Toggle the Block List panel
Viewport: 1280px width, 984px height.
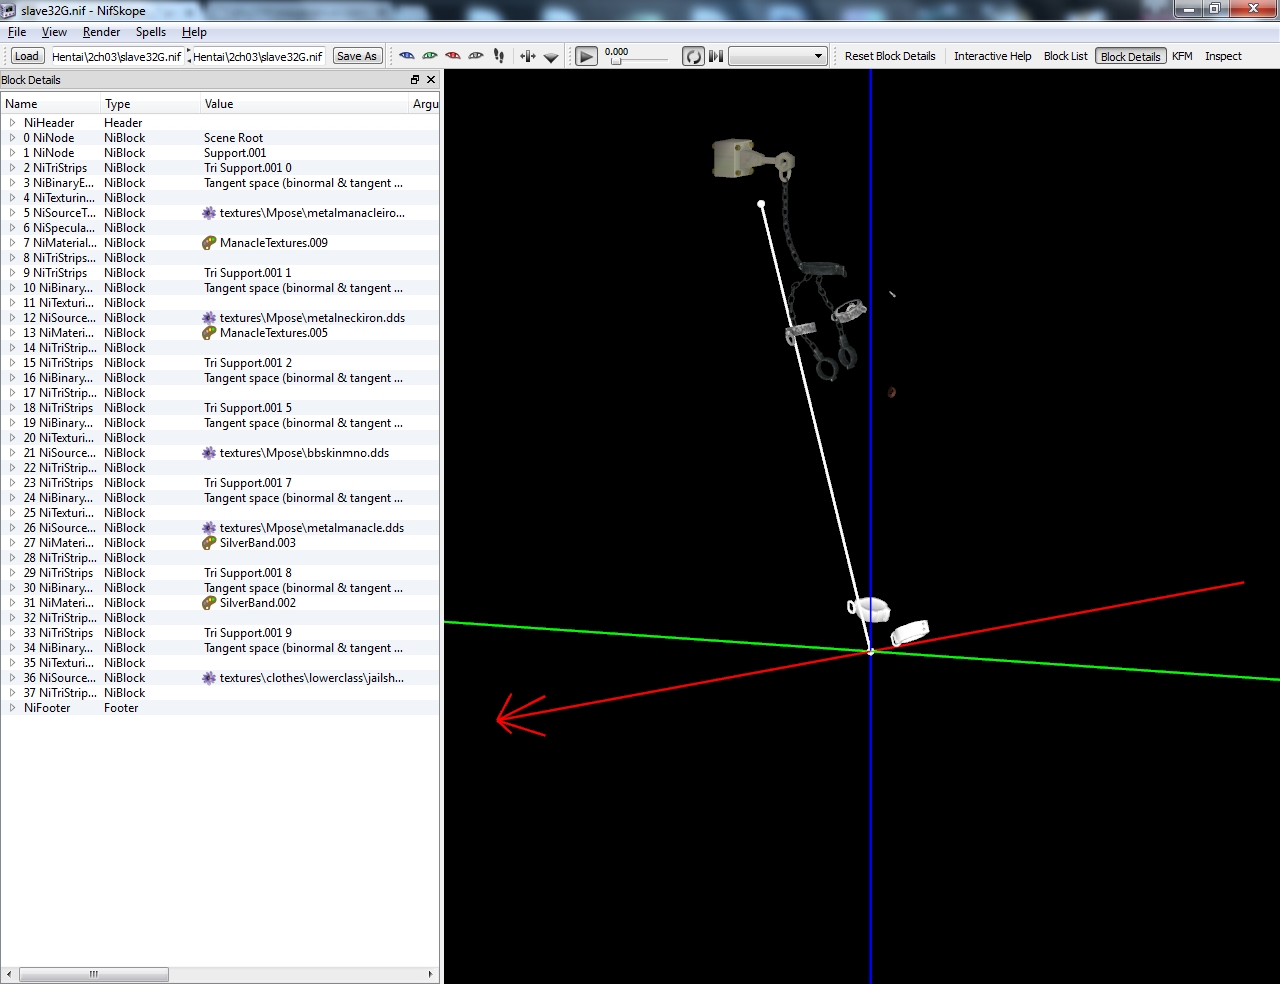tap(1065, 56)
